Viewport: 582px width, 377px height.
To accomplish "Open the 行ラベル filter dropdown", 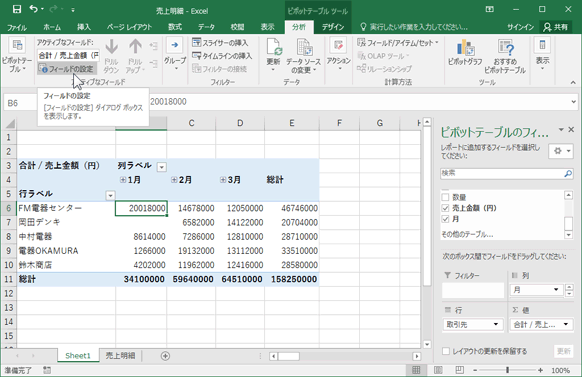I will [x=110, y=195].
